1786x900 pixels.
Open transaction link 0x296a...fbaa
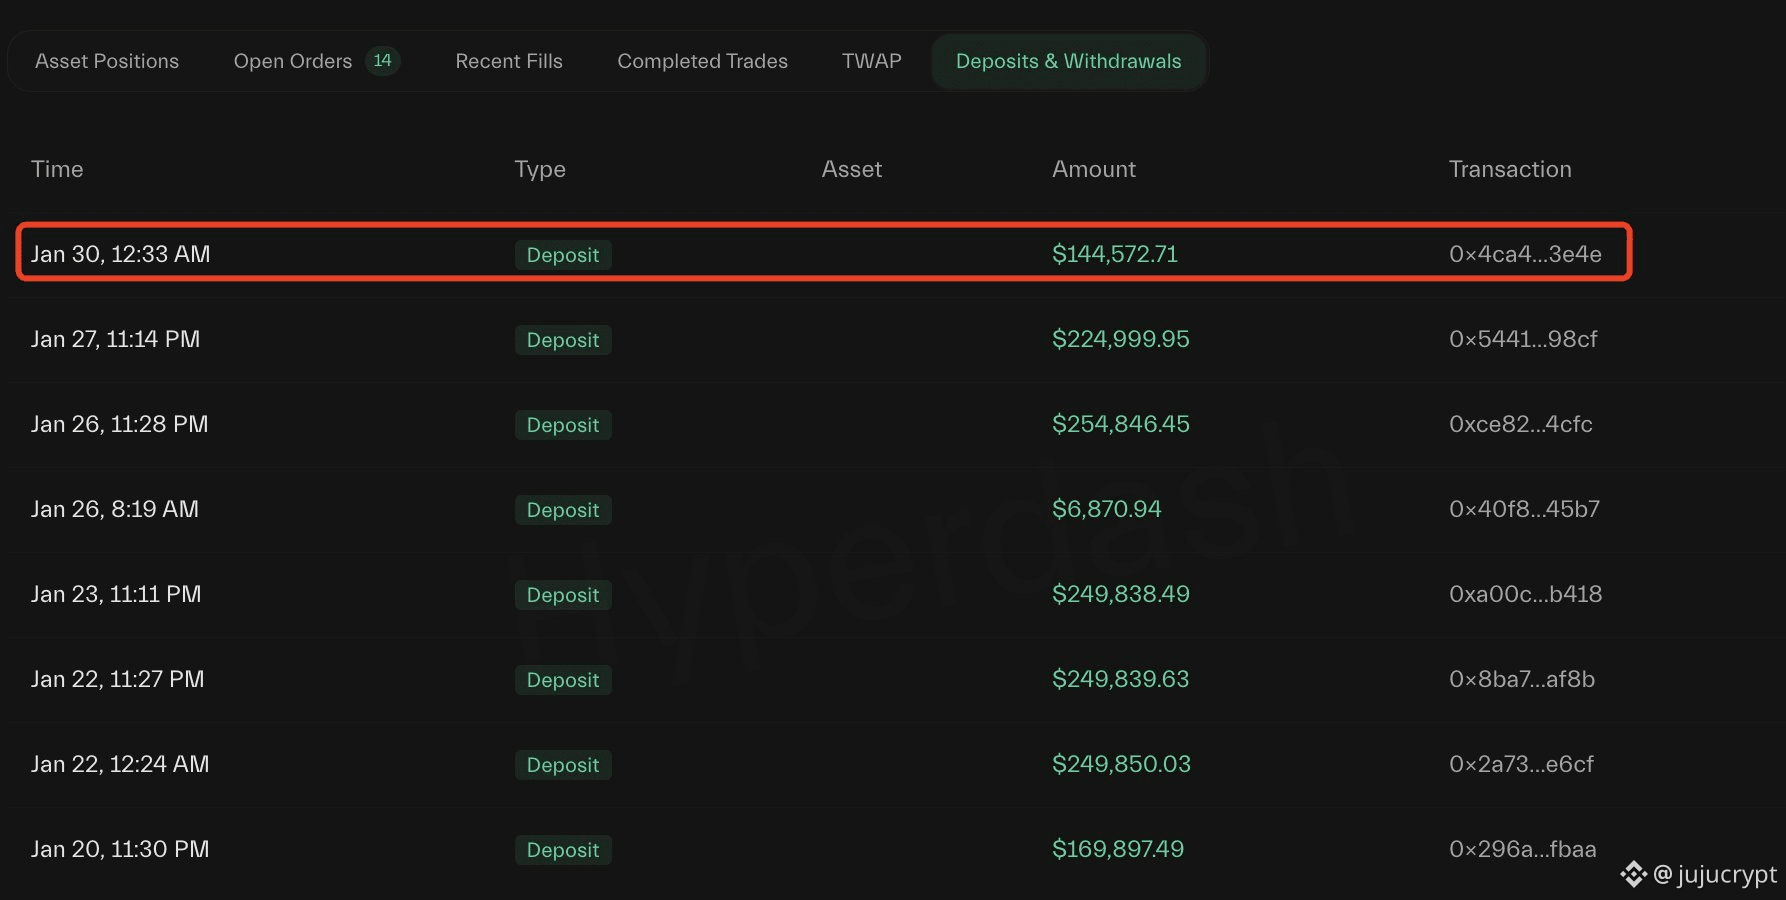coord(1522,849)
